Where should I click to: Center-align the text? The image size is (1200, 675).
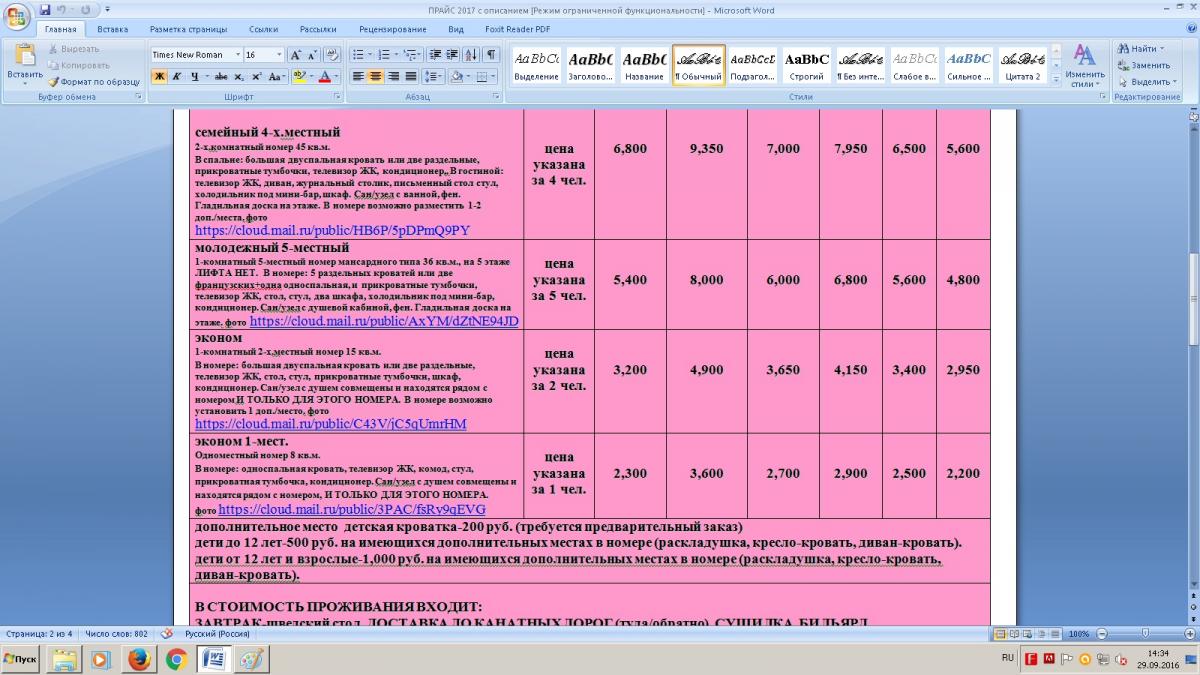point(376,76)
